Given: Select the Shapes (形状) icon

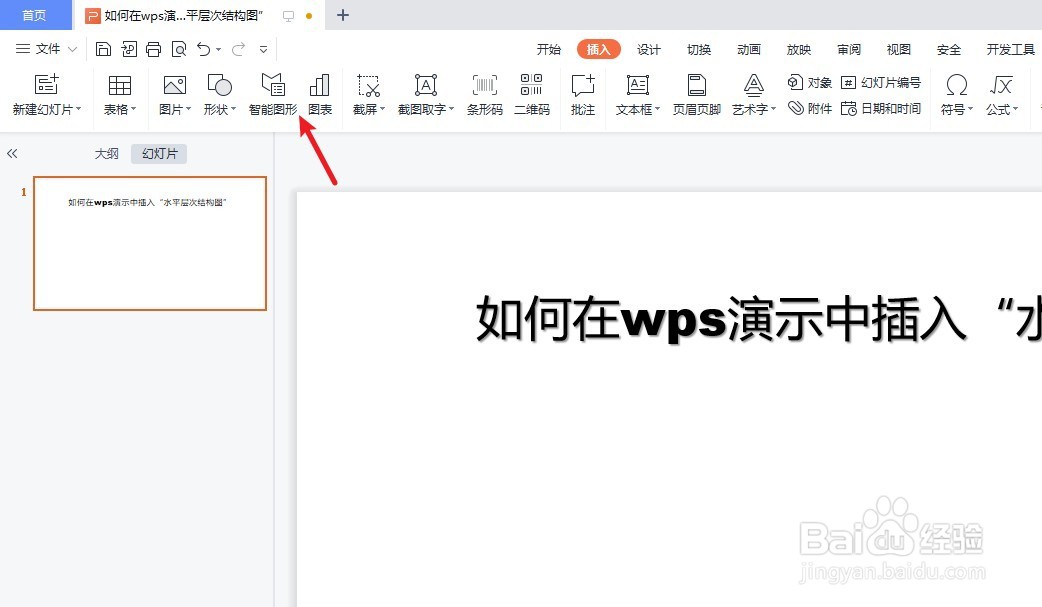Looking at the screenshot, I should (219, 84).
